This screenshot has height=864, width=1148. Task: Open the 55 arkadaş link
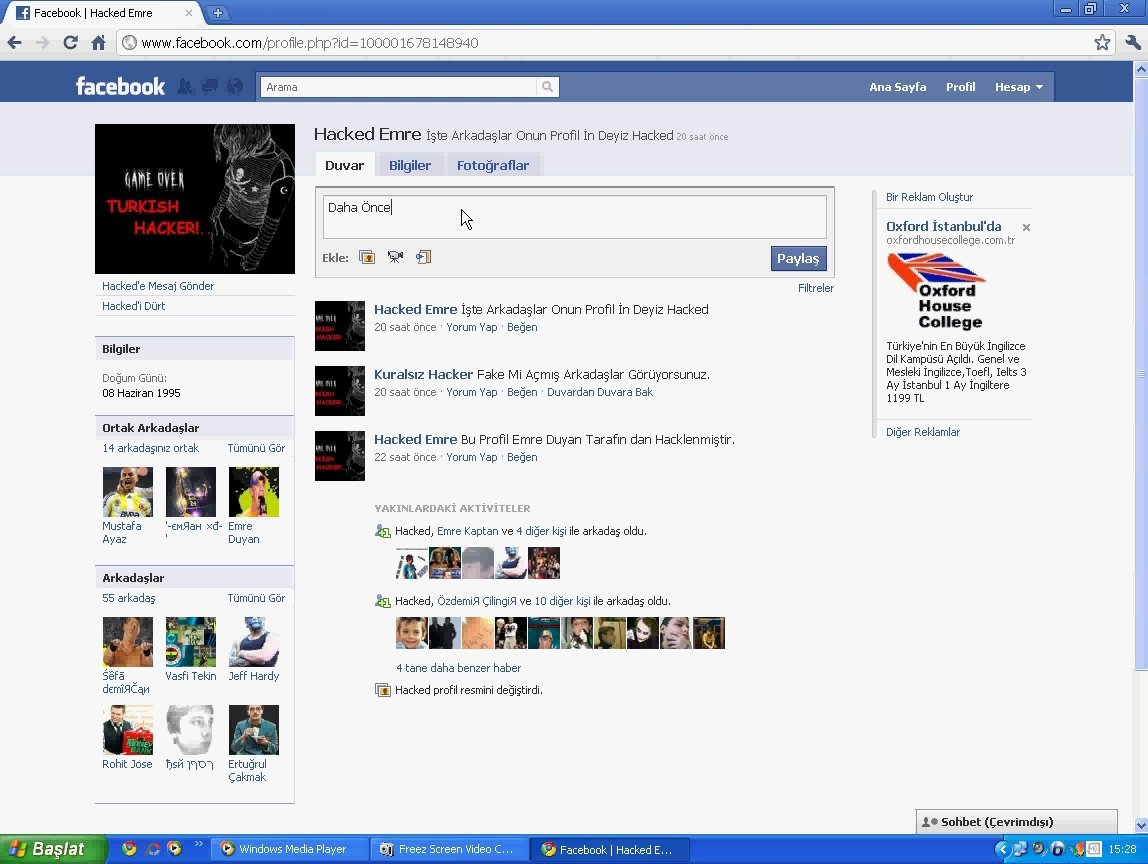pos(129,598)
